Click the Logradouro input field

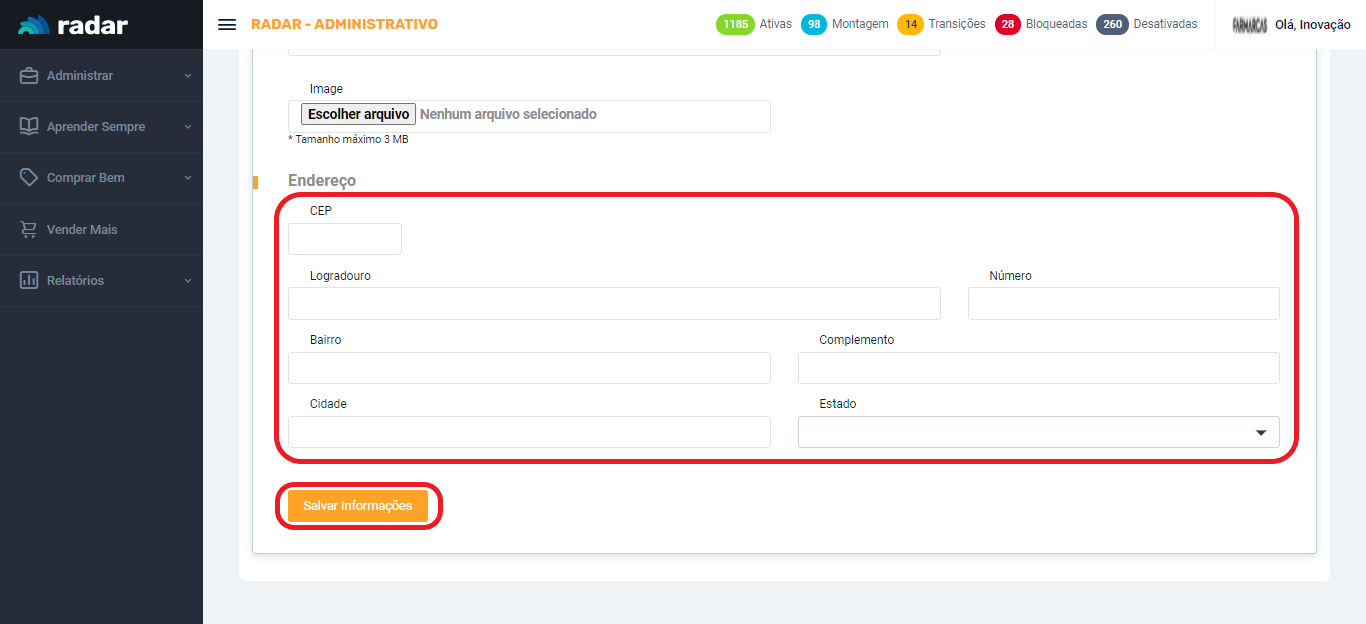[x=614, y=304]
